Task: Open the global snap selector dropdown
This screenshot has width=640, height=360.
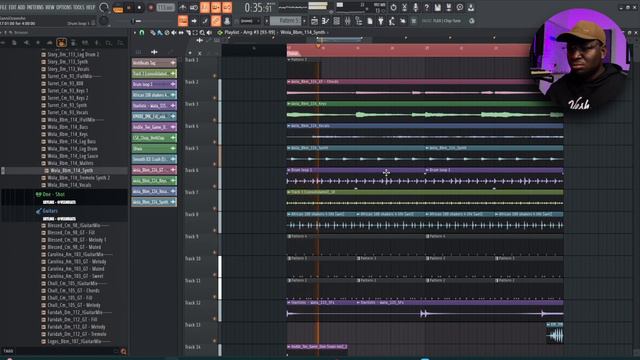Action: pyautogui.click(x=250, y=21)
